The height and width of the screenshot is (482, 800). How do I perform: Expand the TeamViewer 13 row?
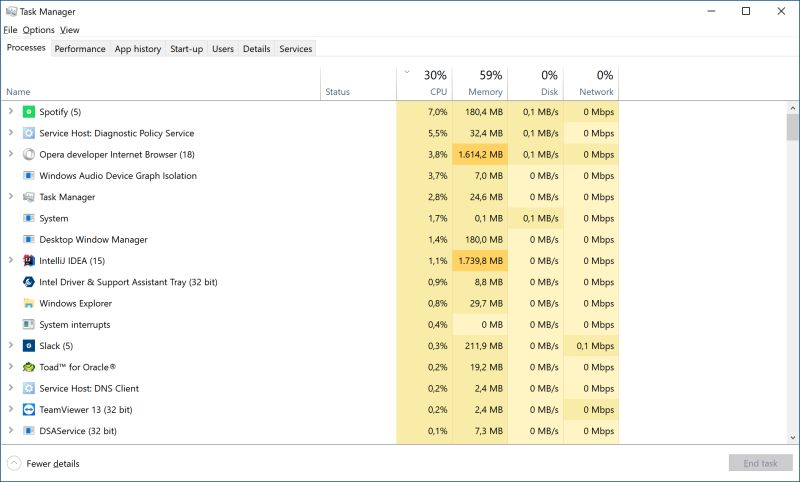click(11, 409)
